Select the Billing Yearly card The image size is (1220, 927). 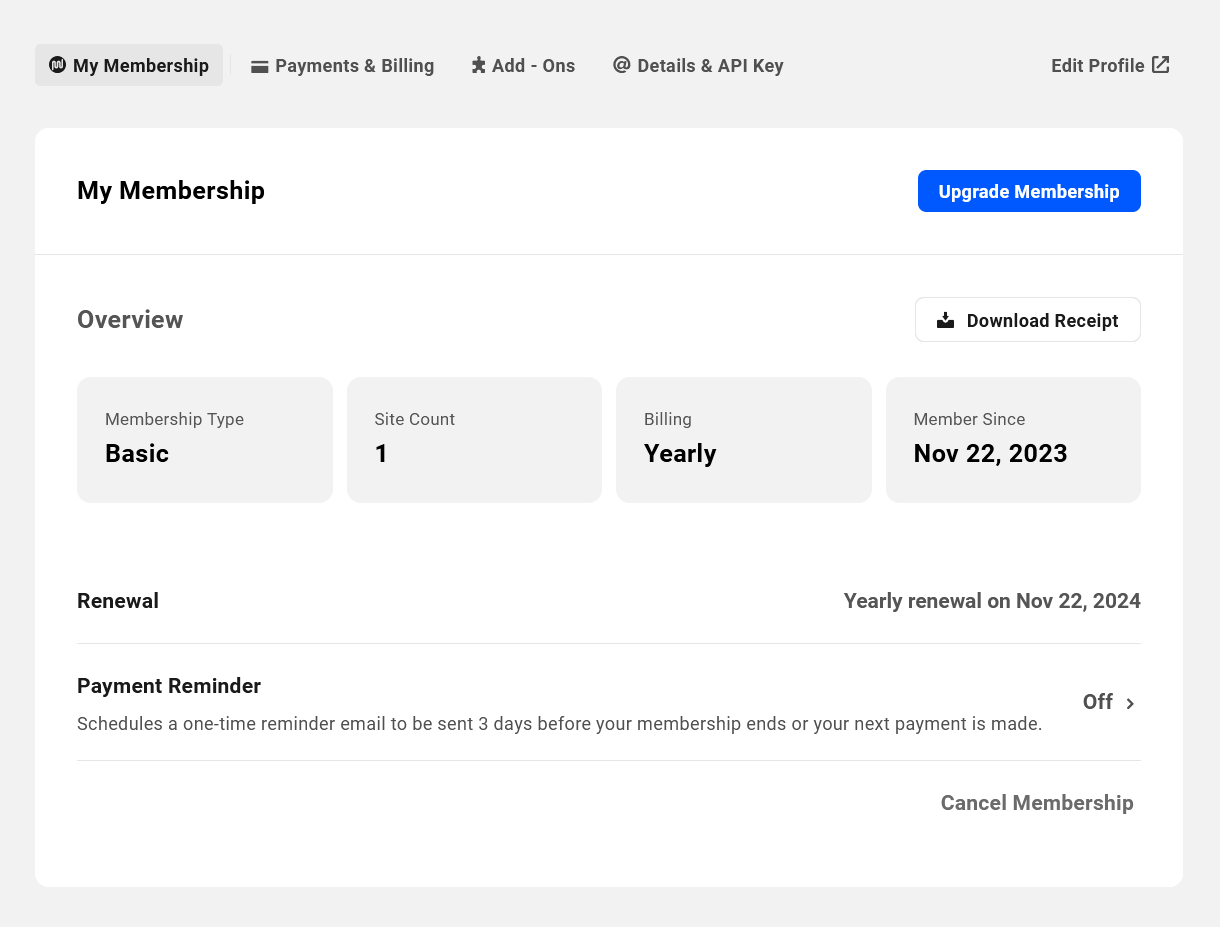744,440
